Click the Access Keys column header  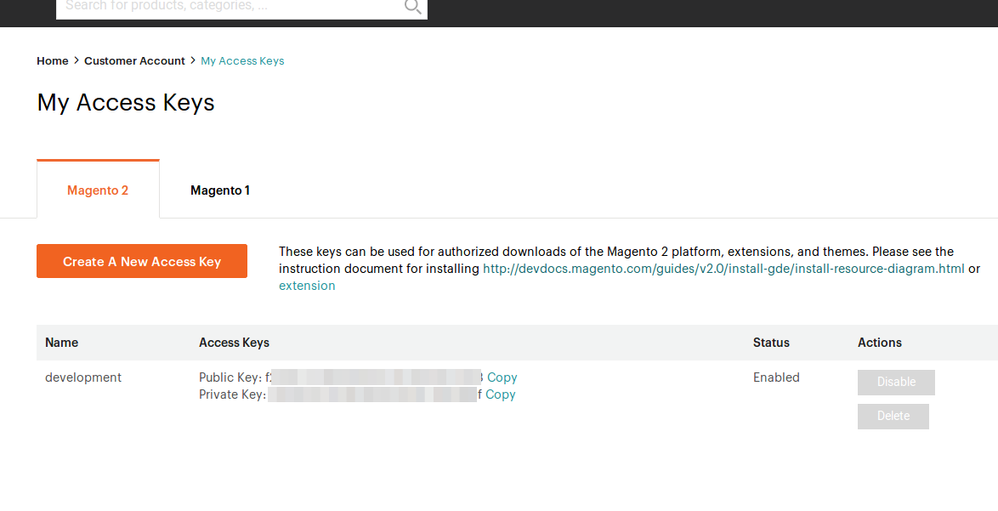(x=234, y=343)
